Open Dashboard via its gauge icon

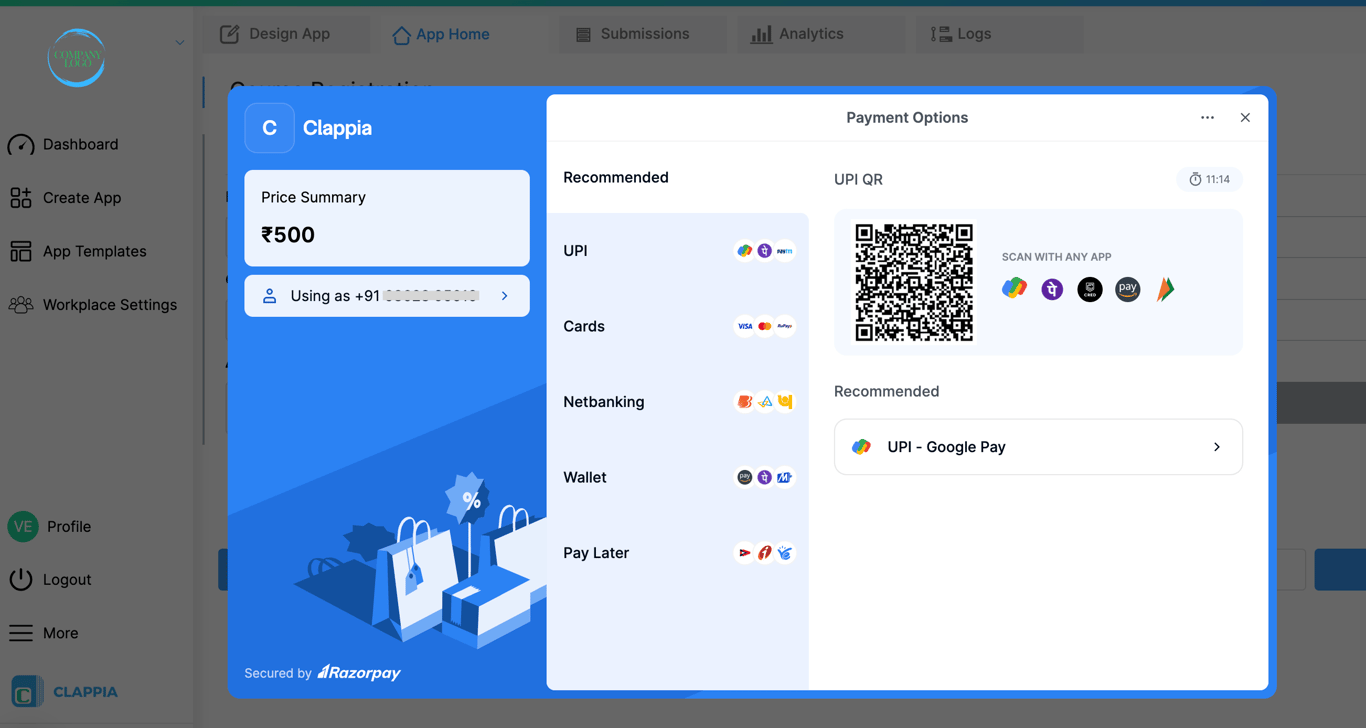21,145
